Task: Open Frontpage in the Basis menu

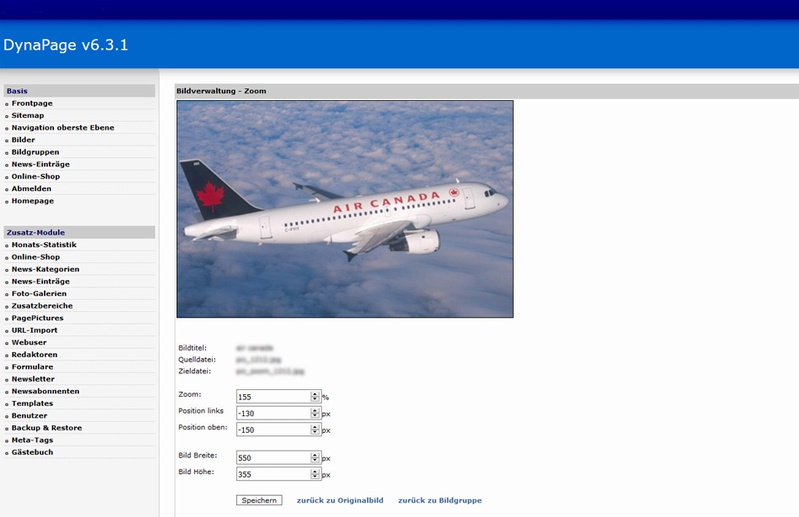Action: 32,104
